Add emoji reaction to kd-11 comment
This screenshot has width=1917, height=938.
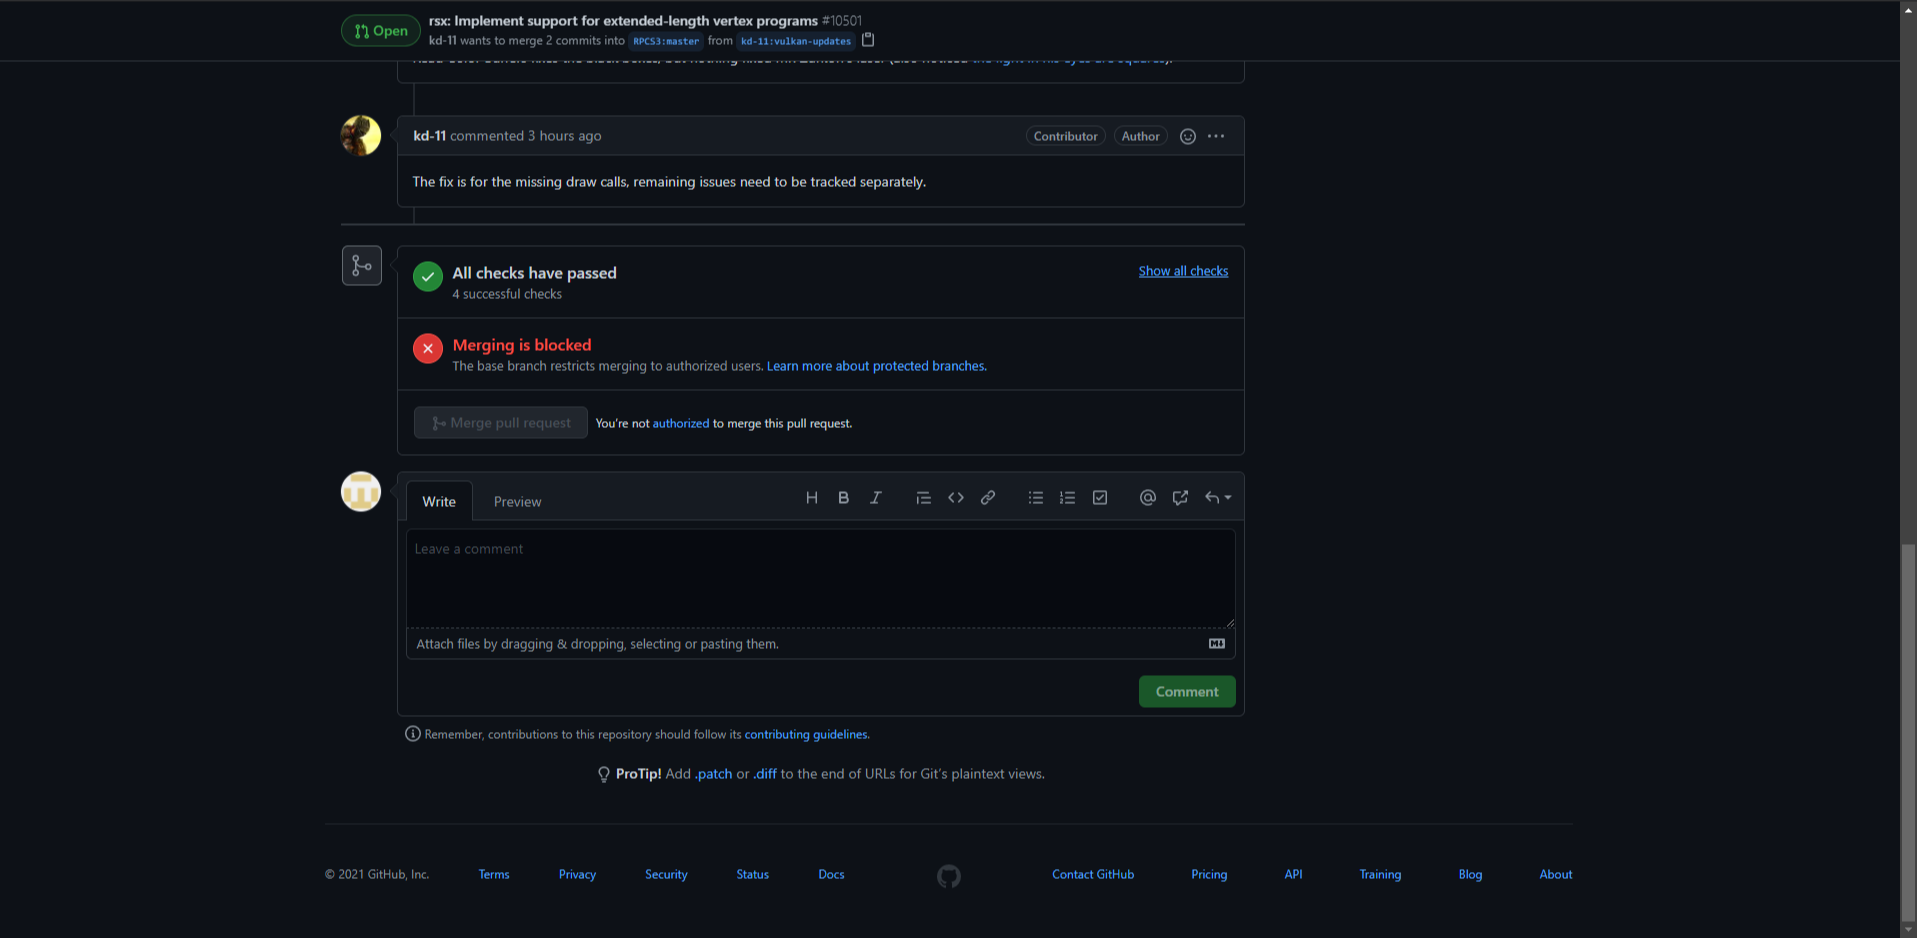(1188, 136)
